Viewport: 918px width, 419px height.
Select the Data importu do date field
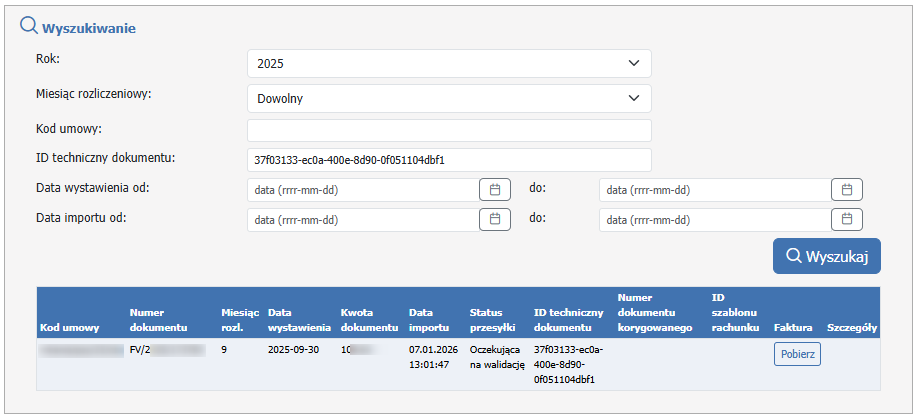tap(714, 219)
